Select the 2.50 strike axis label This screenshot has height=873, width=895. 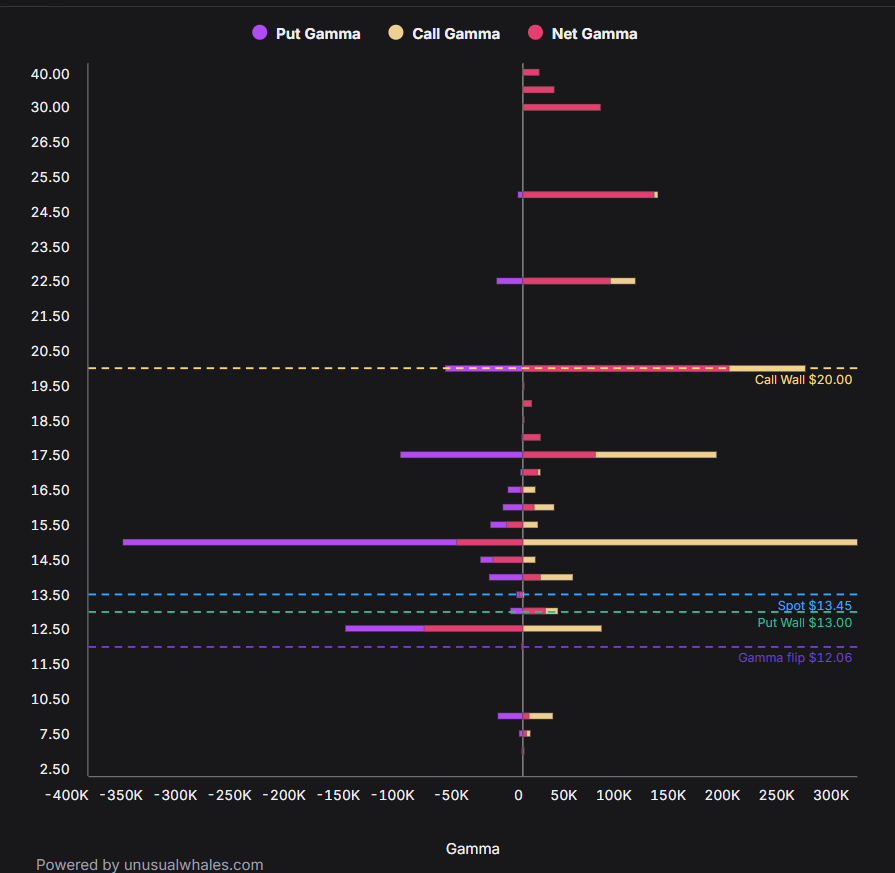click(55, 769)
